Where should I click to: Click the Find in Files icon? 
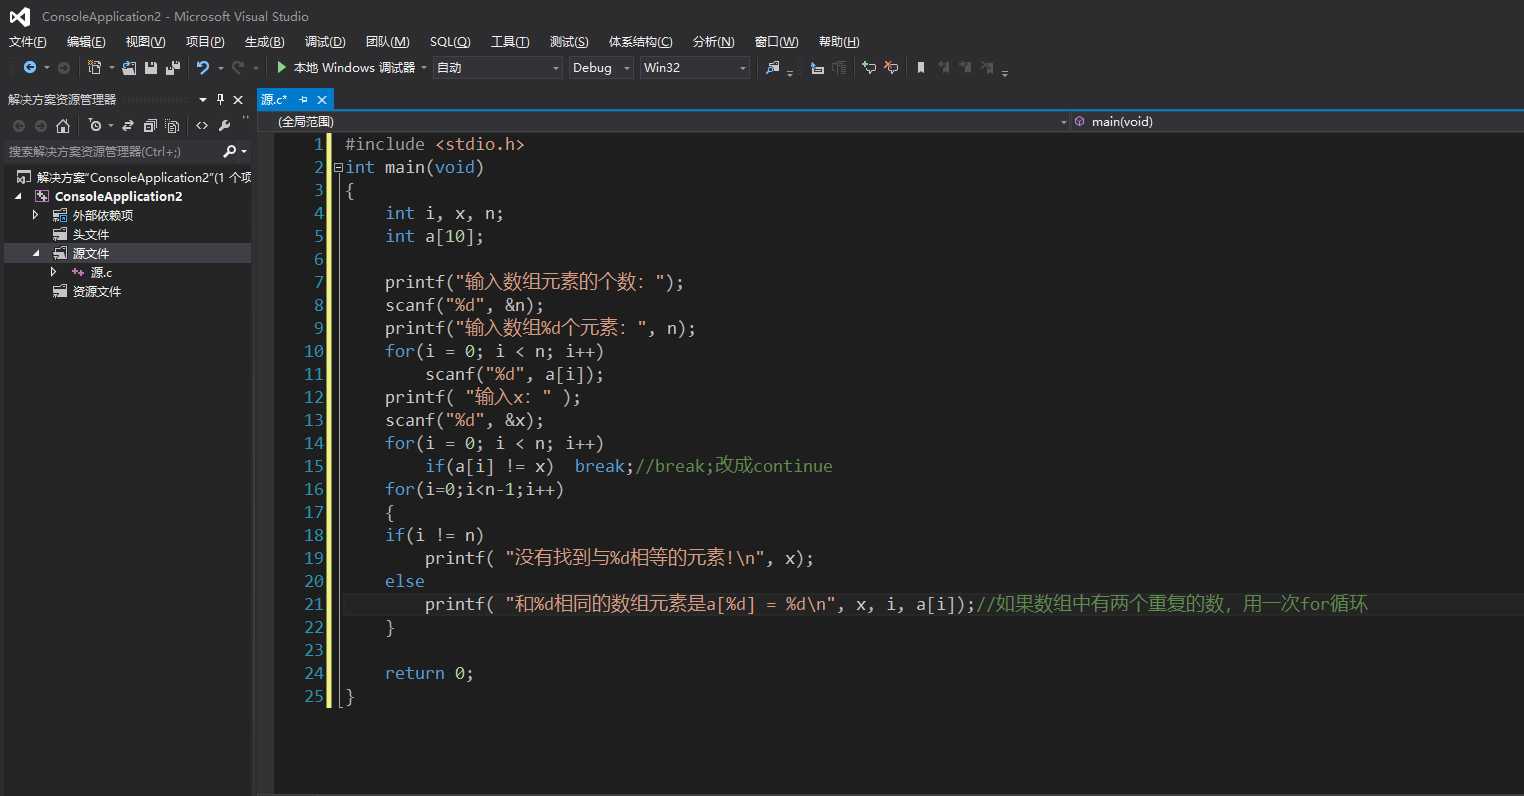[773, 68]
